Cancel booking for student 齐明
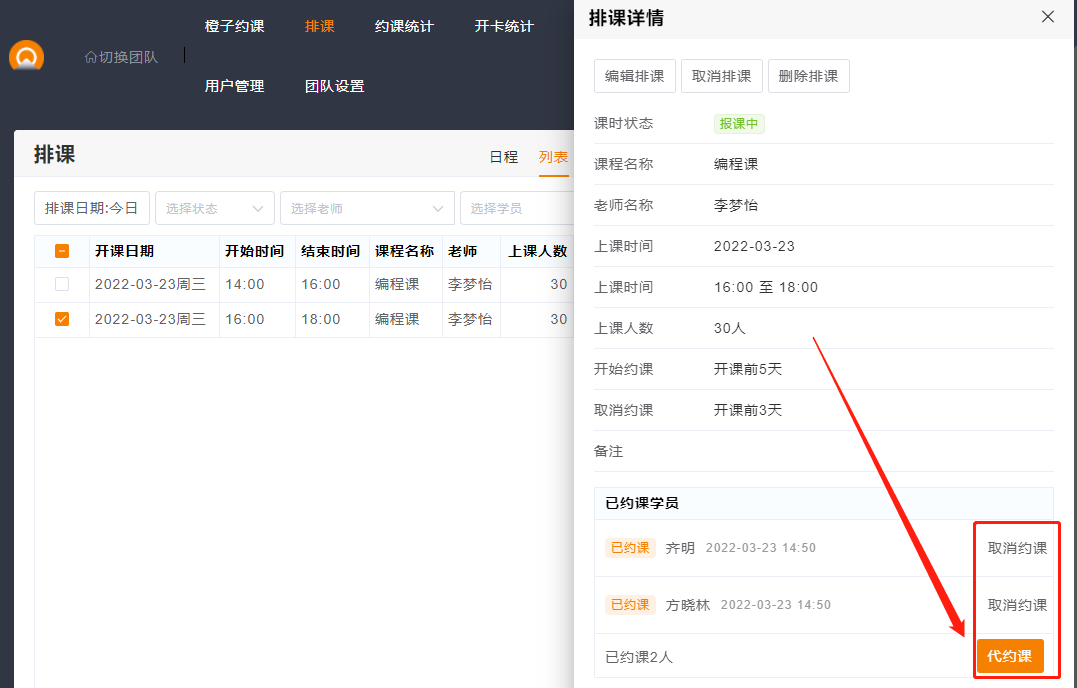Screen dimensions: 1077x688 [x=1017, y=548]
